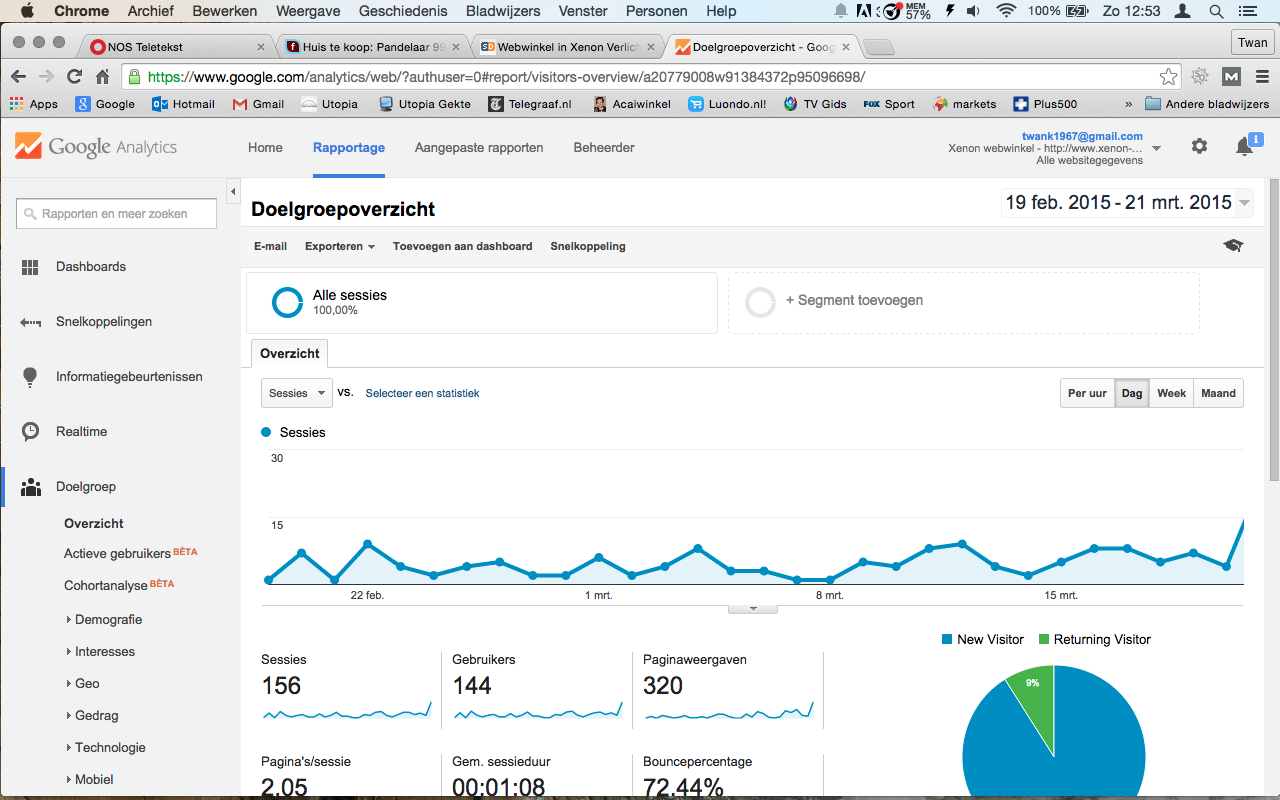Click Toevoegen aan dashboard

click(x=462, y=246)
